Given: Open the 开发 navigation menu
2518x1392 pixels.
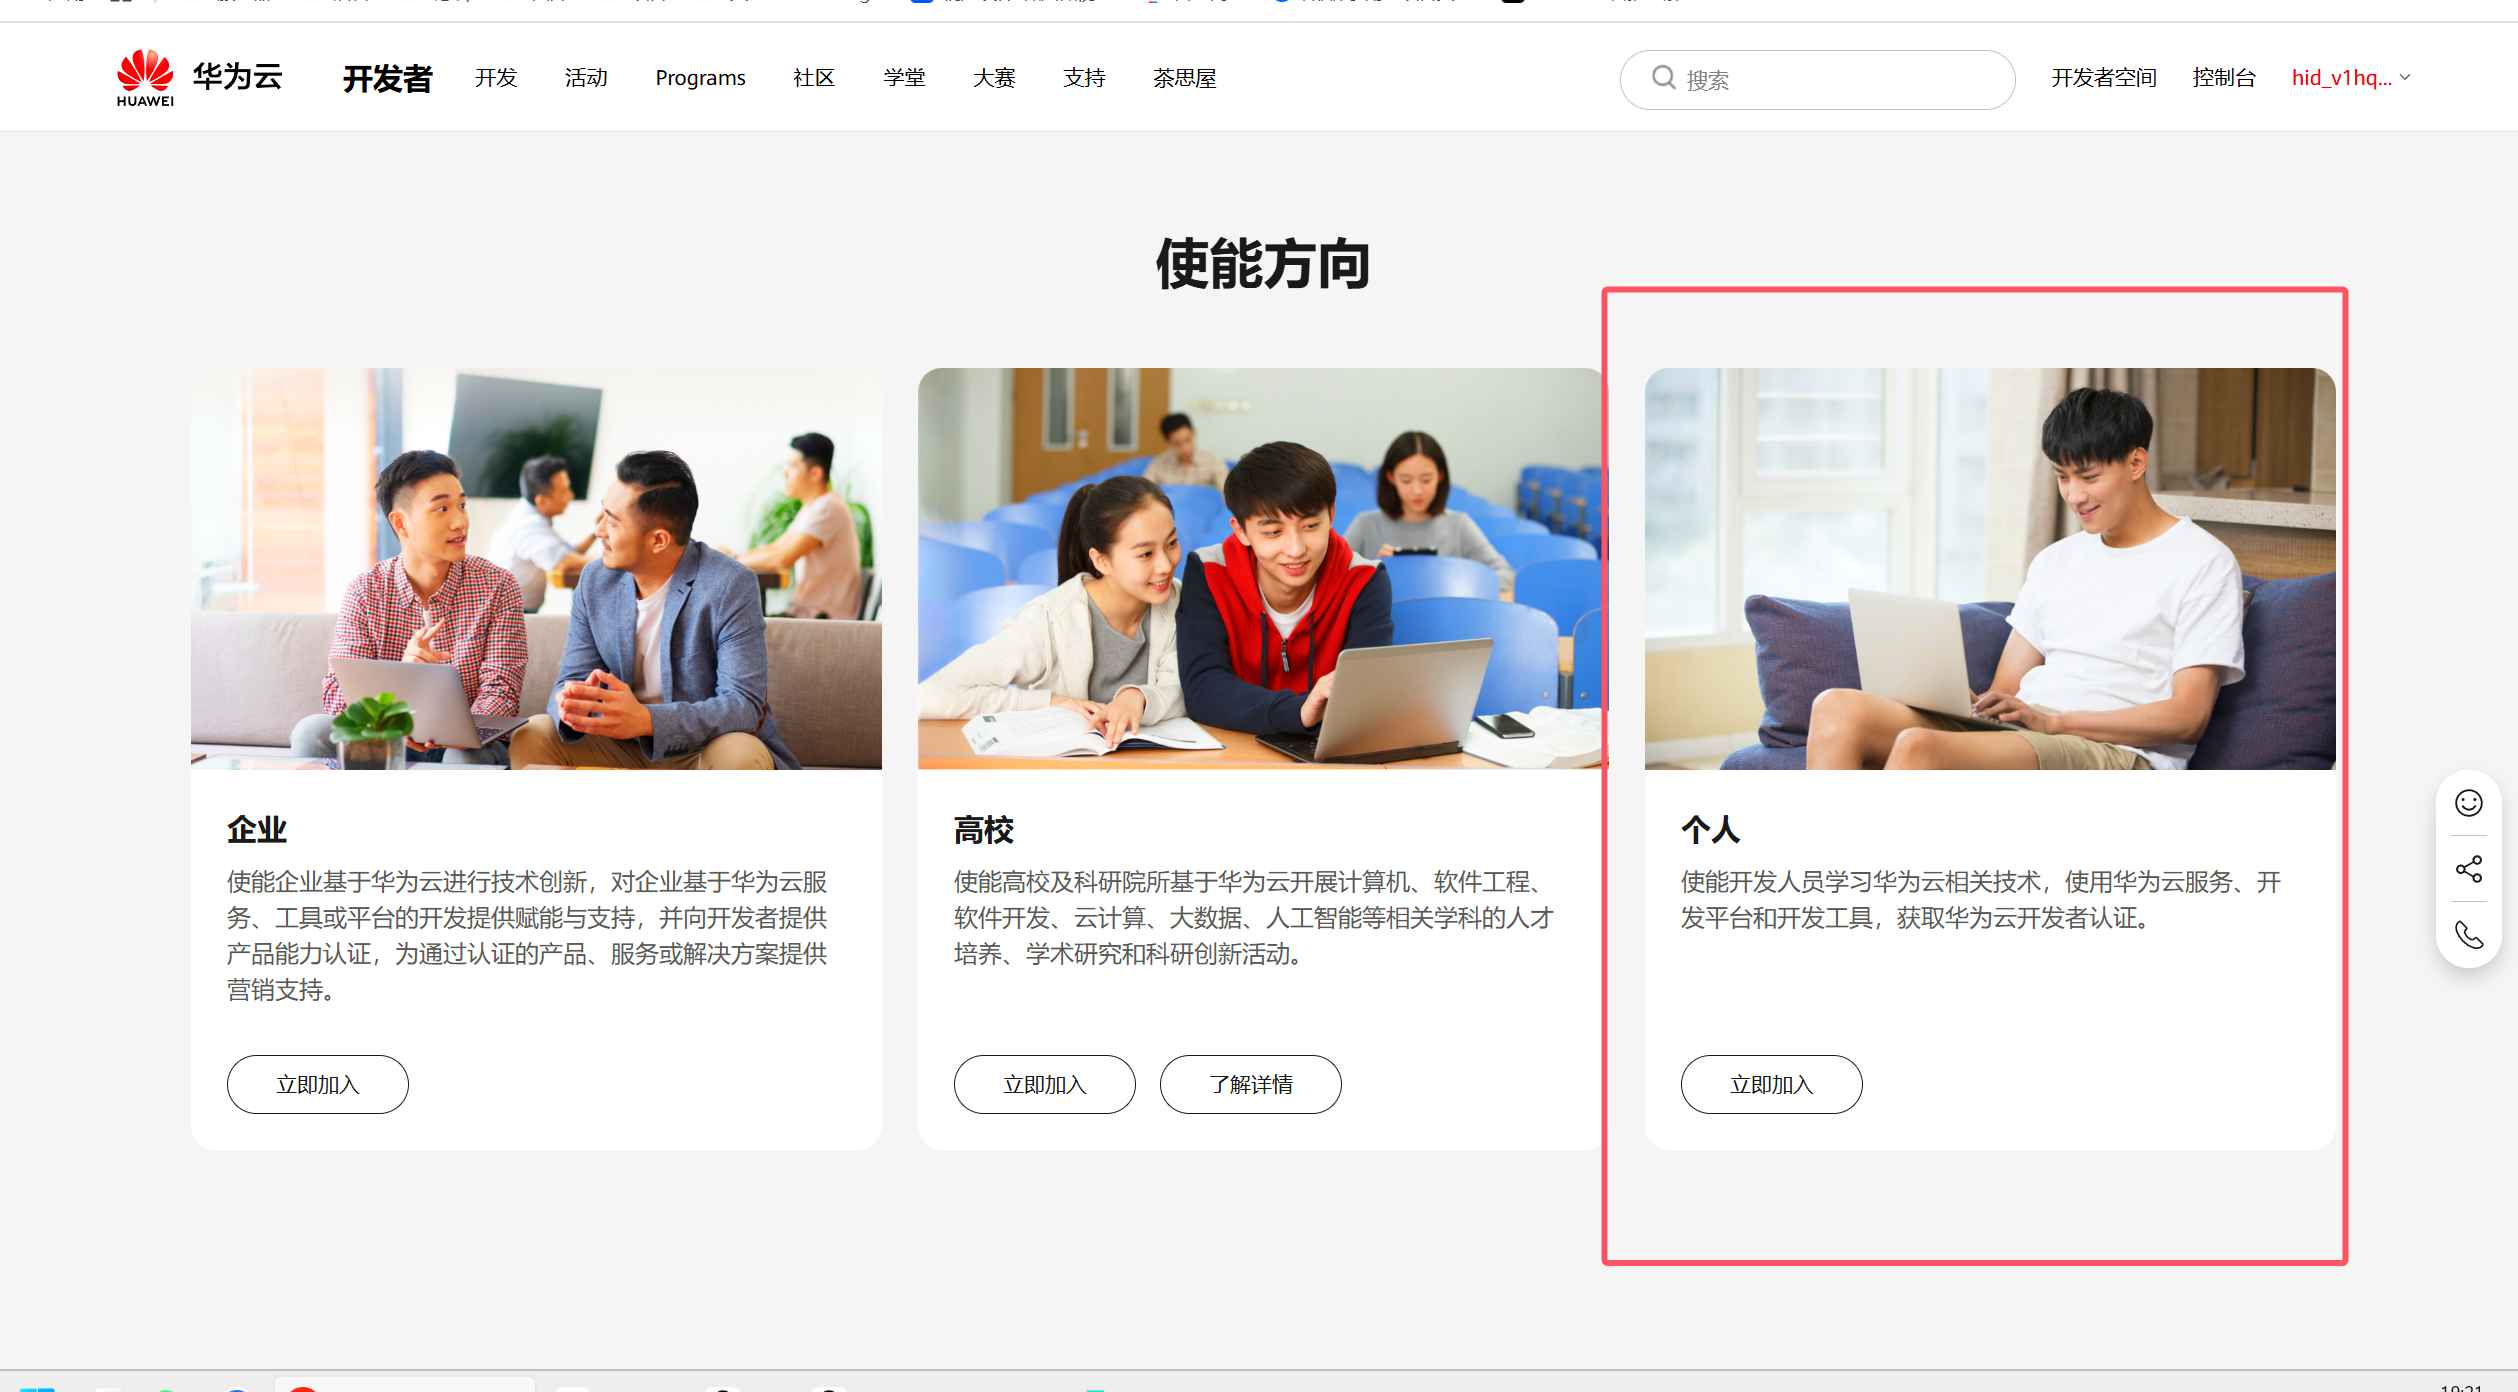Looking at the screenshot, I should click(x=494, y=78).
